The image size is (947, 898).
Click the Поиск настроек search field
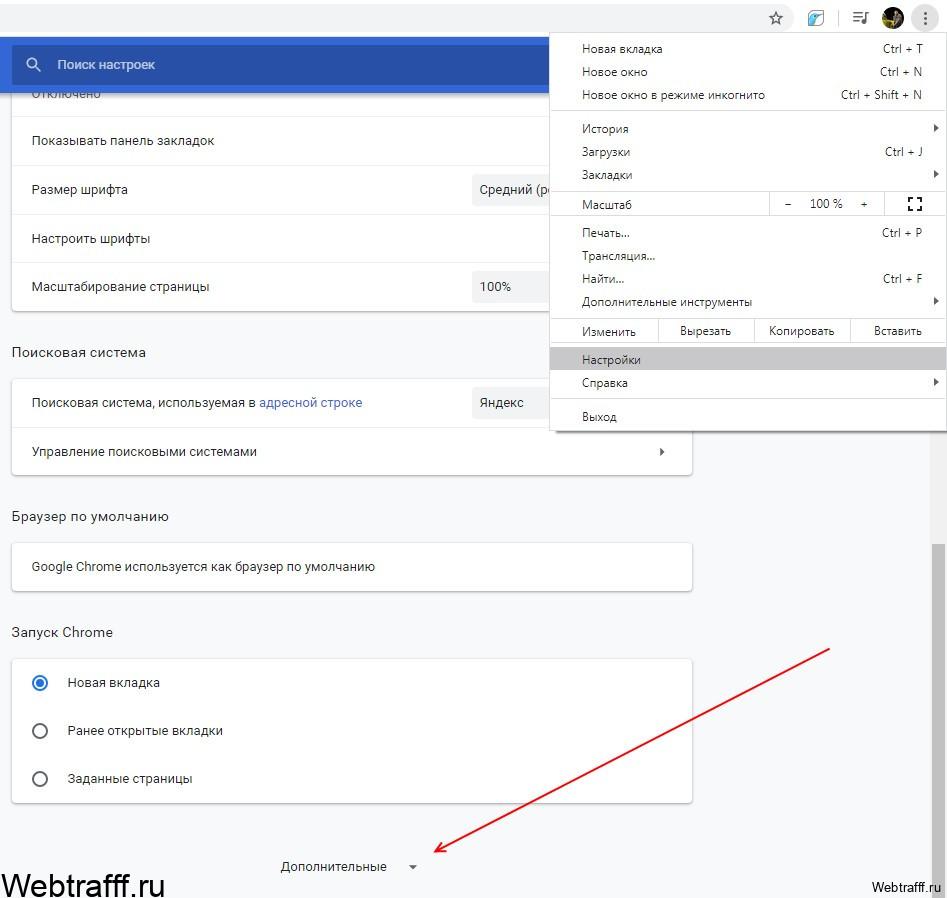[281, 65]
